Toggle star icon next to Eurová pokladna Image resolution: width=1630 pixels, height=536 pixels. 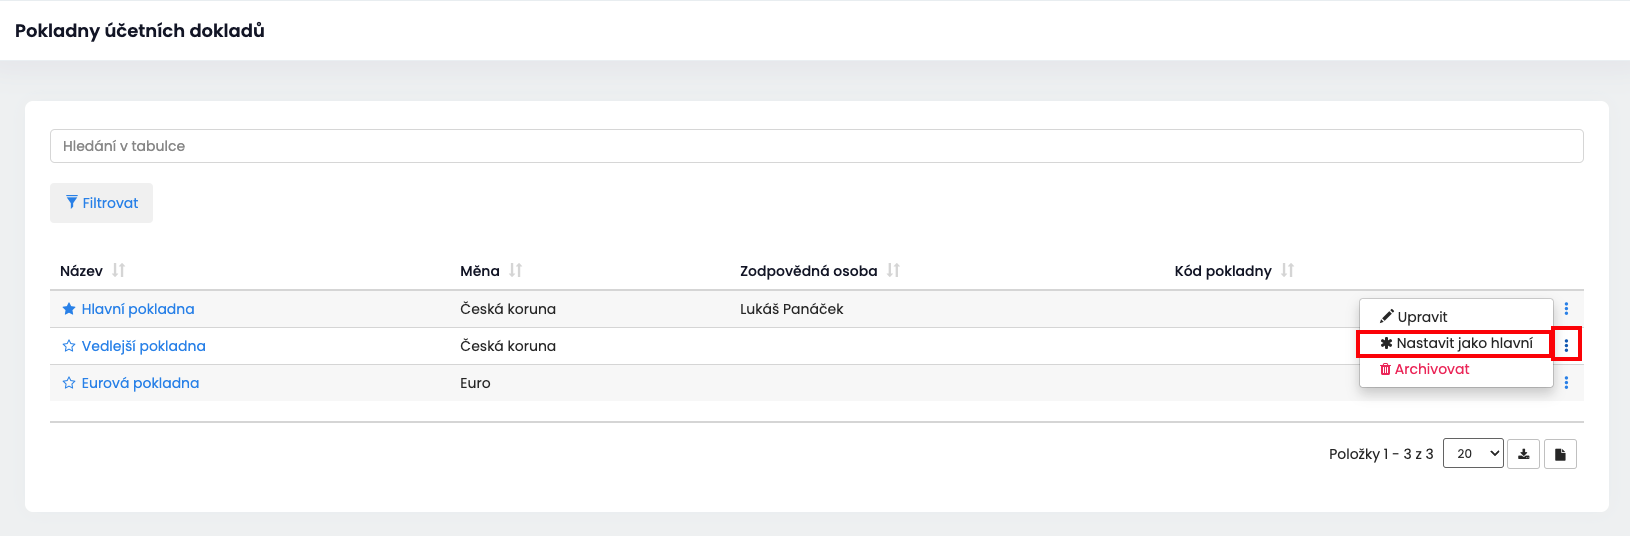pyautogui.click(x=69, y=383)
